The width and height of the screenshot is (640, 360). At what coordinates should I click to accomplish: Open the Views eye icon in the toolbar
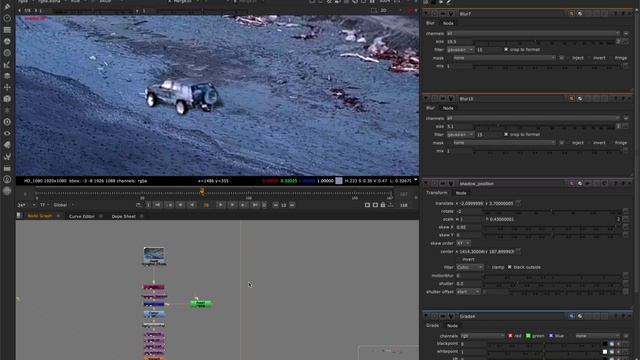pyautogui.click(x=7, y=133)
